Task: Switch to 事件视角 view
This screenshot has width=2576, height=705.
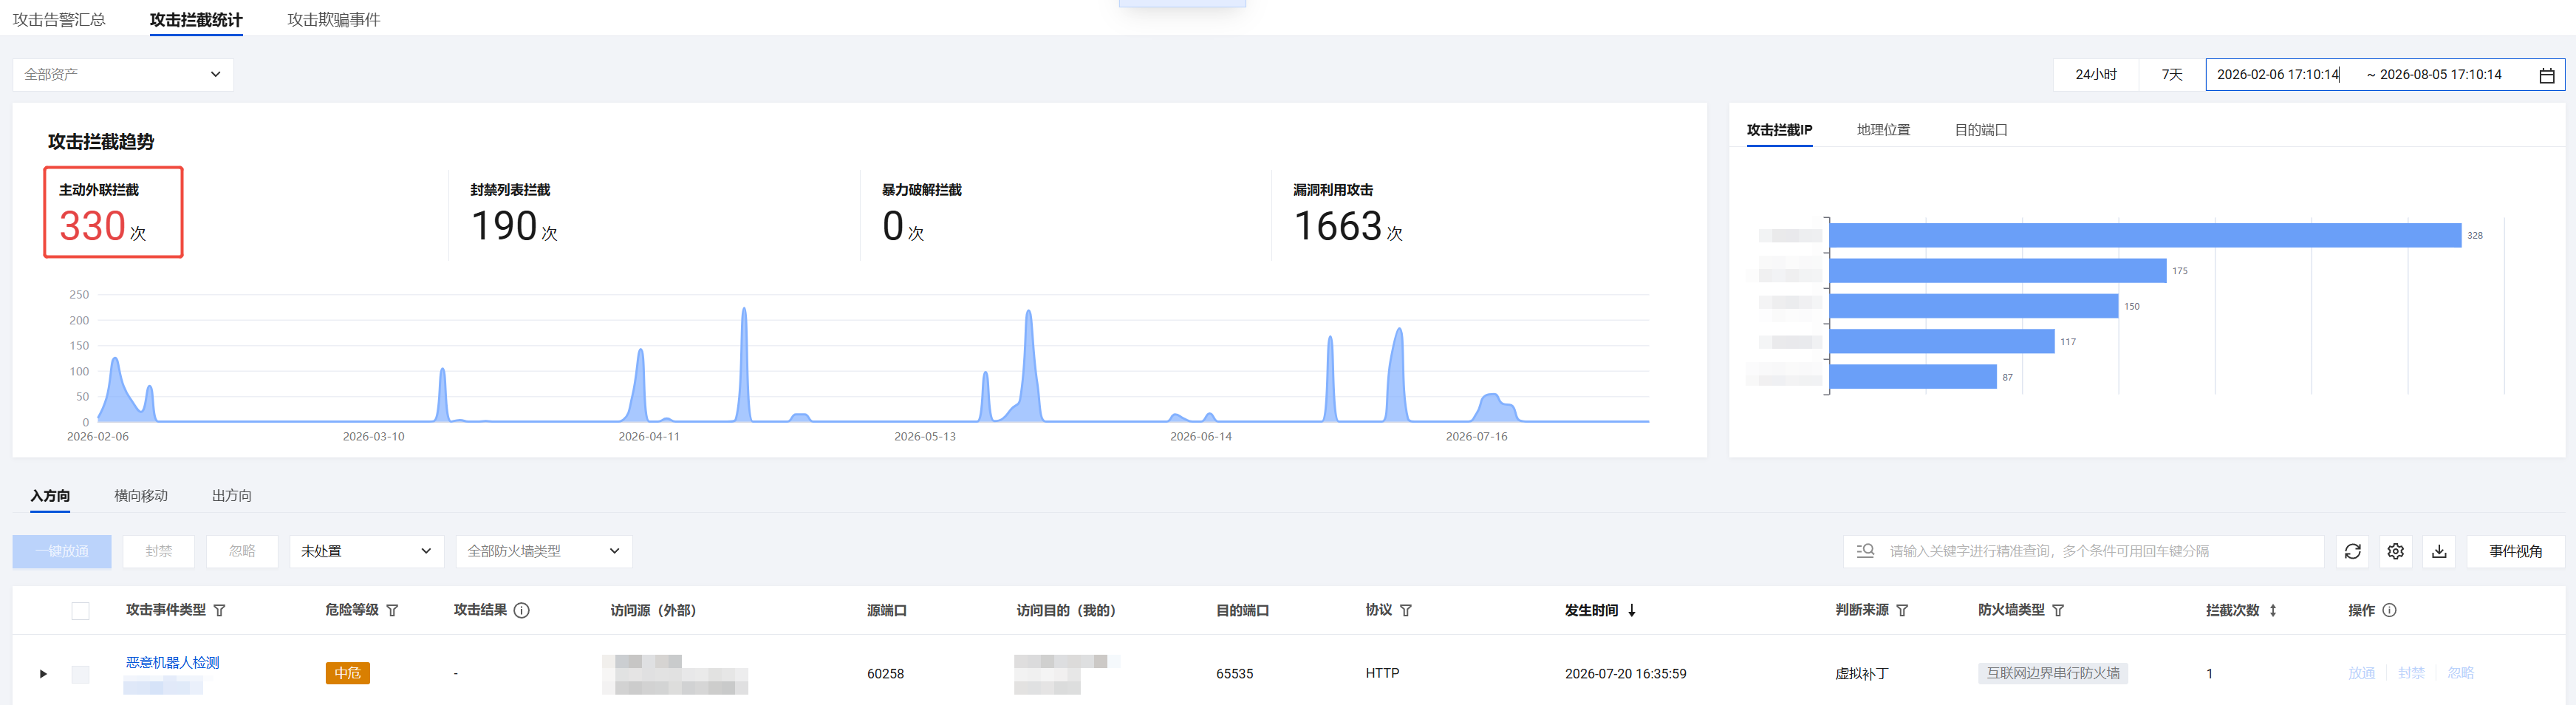Action: click(2515, 551)
